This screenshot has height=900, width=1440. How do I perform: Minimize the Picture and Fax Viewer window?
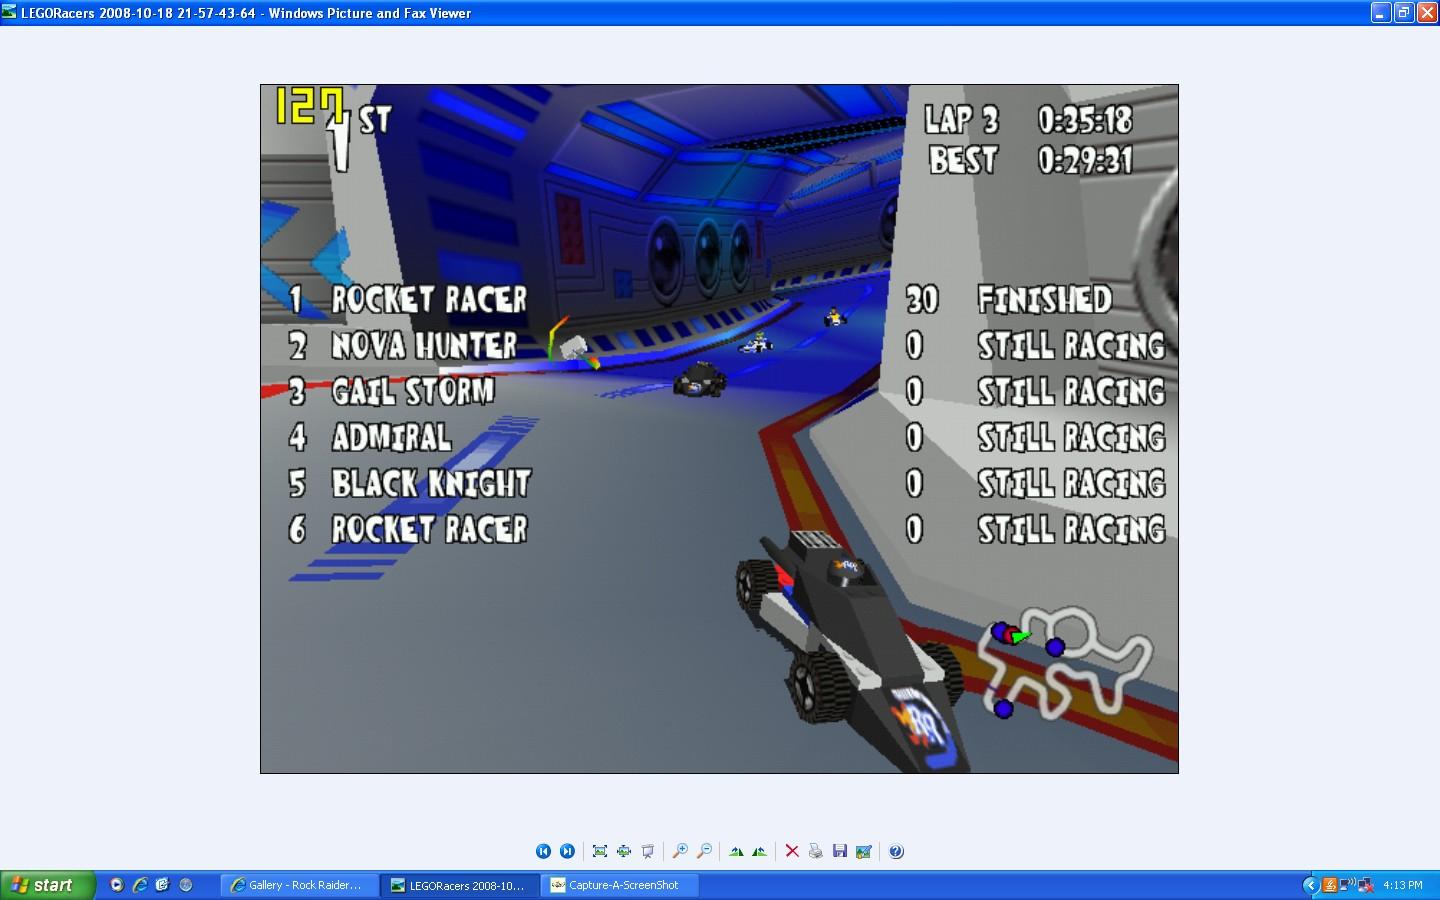click(1381, 12)
